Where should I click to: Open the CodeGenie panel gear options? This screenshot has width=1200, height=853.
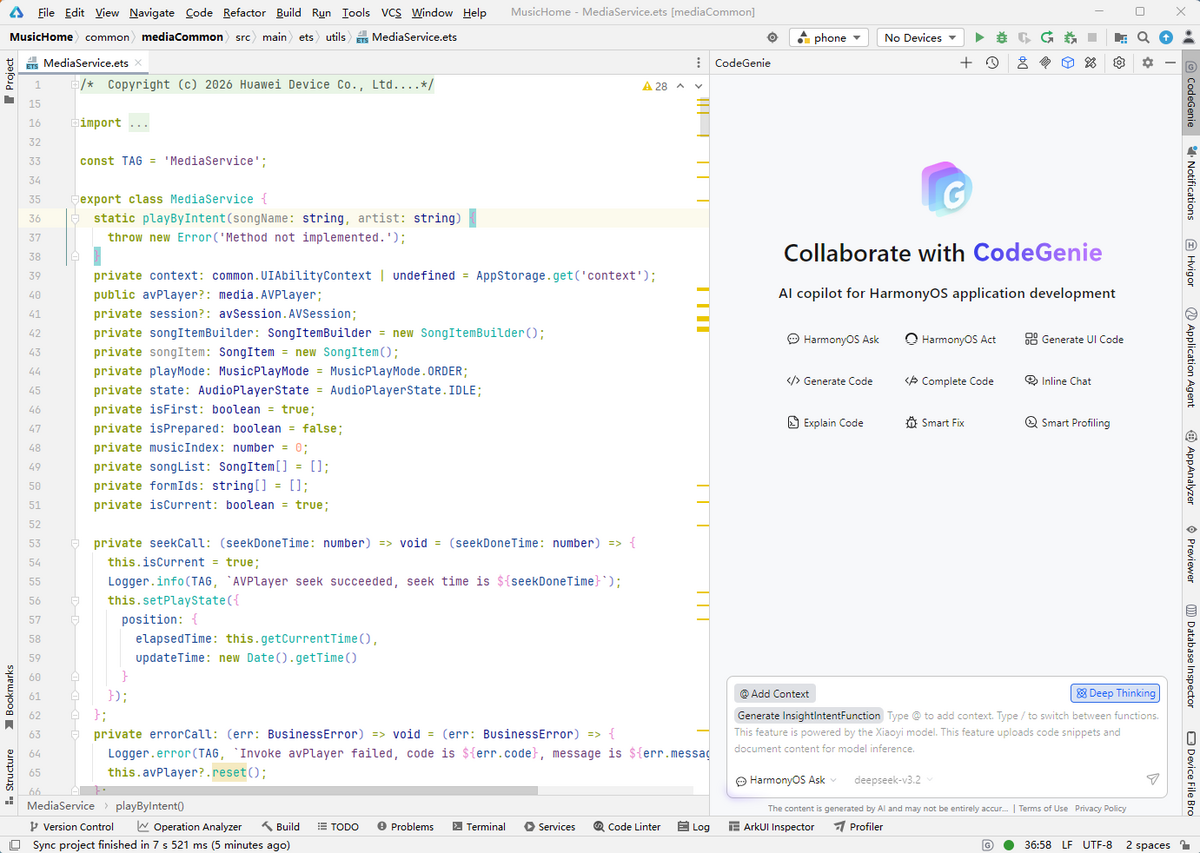(1147, 62)
